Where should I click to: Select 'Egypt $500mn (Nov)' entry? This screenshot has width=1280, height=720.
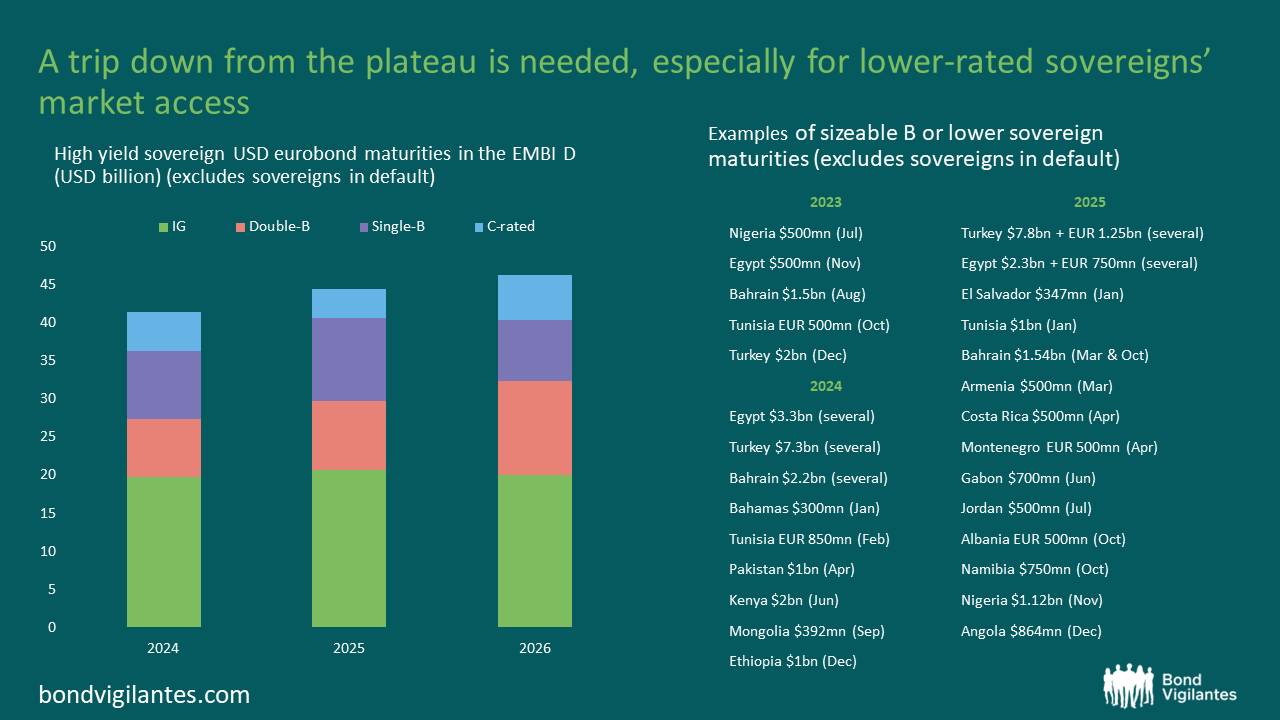pyautogui.click(x=795, y=264)
